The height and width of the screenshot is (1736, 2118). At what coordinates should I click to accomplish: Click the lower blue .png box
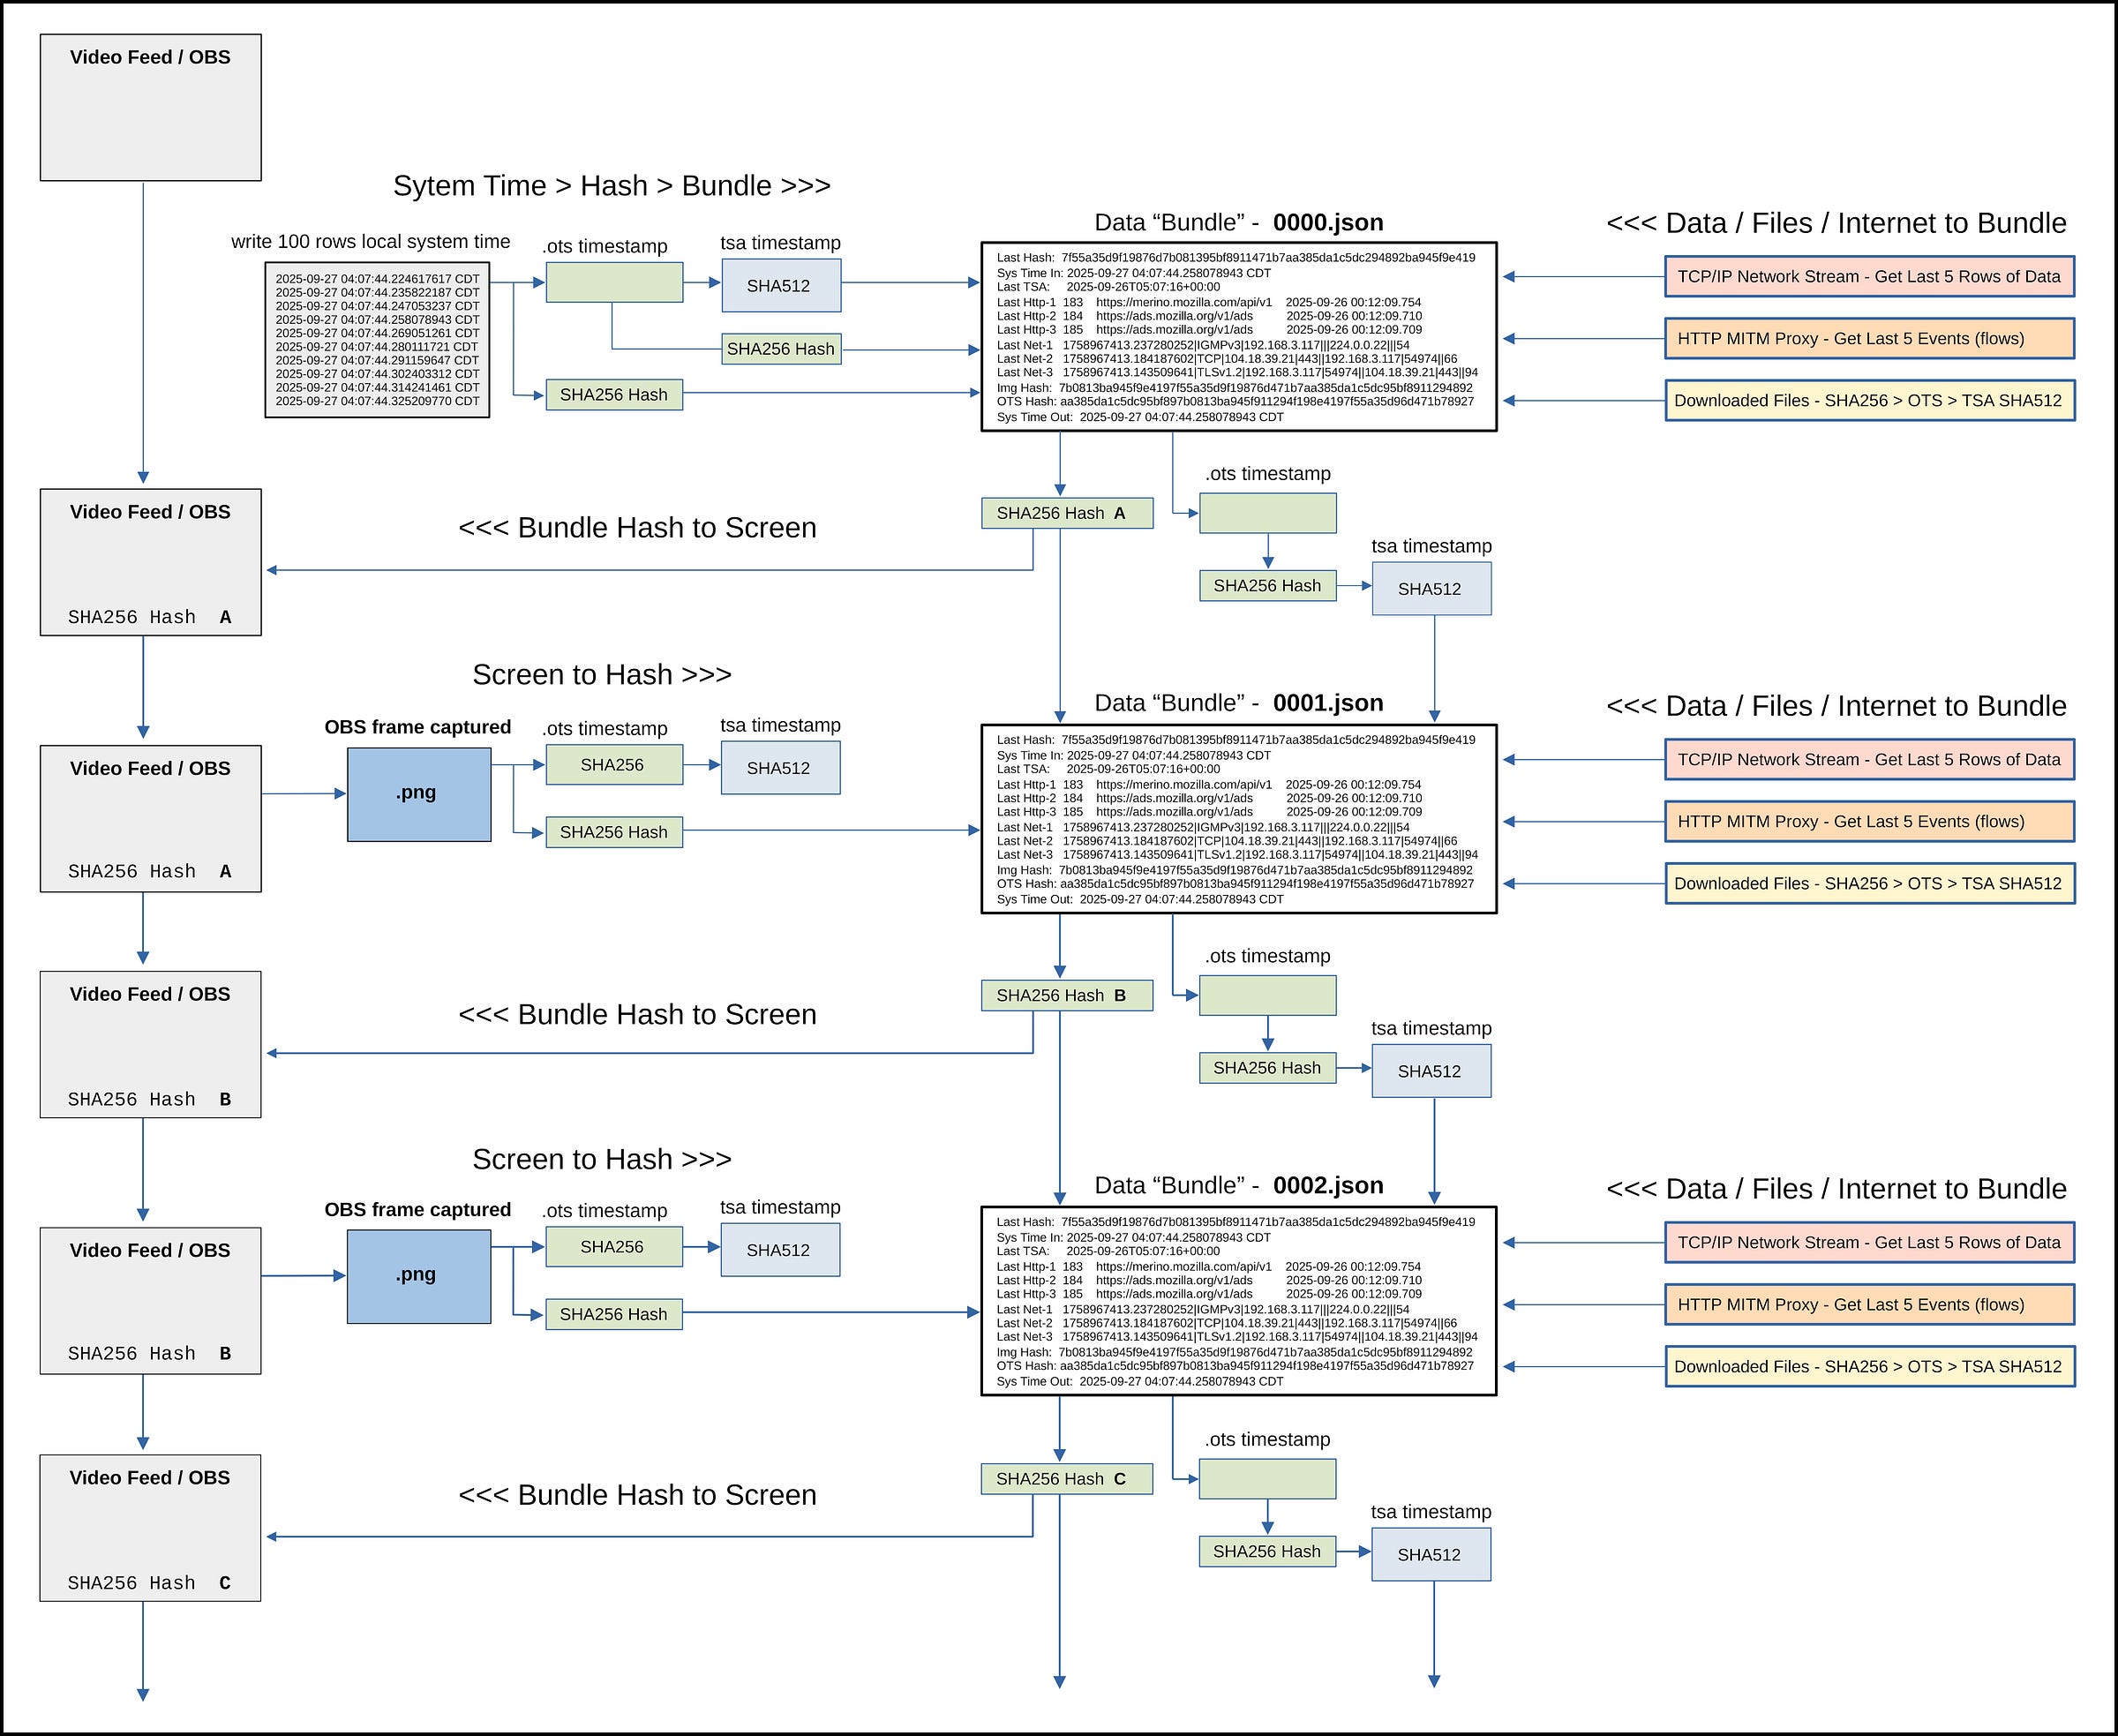coord(418,1275)
